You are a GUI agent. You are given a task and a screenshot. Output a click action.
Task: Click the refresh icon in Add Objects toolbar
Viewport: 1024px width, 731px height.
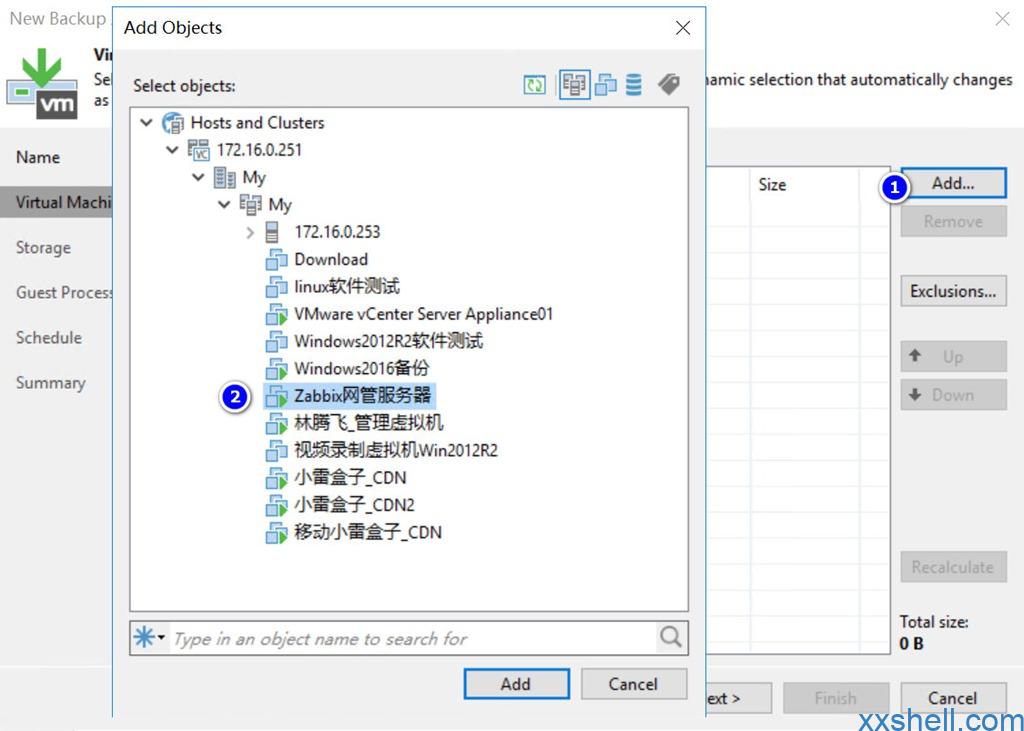click(534, 84)
